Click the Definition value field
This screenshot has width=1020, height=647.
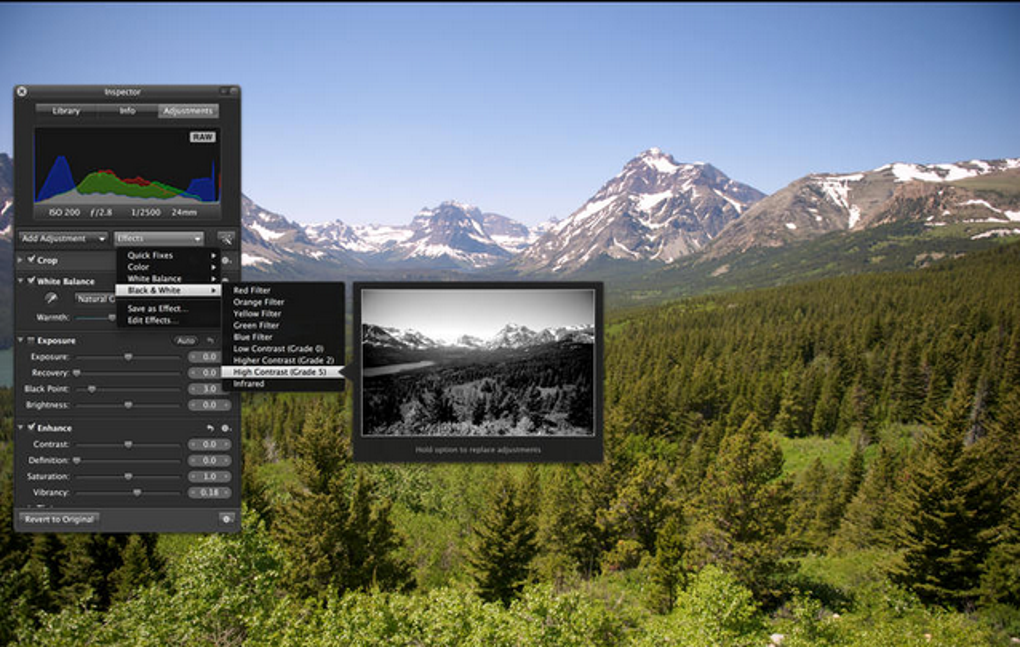coord(209,460)
